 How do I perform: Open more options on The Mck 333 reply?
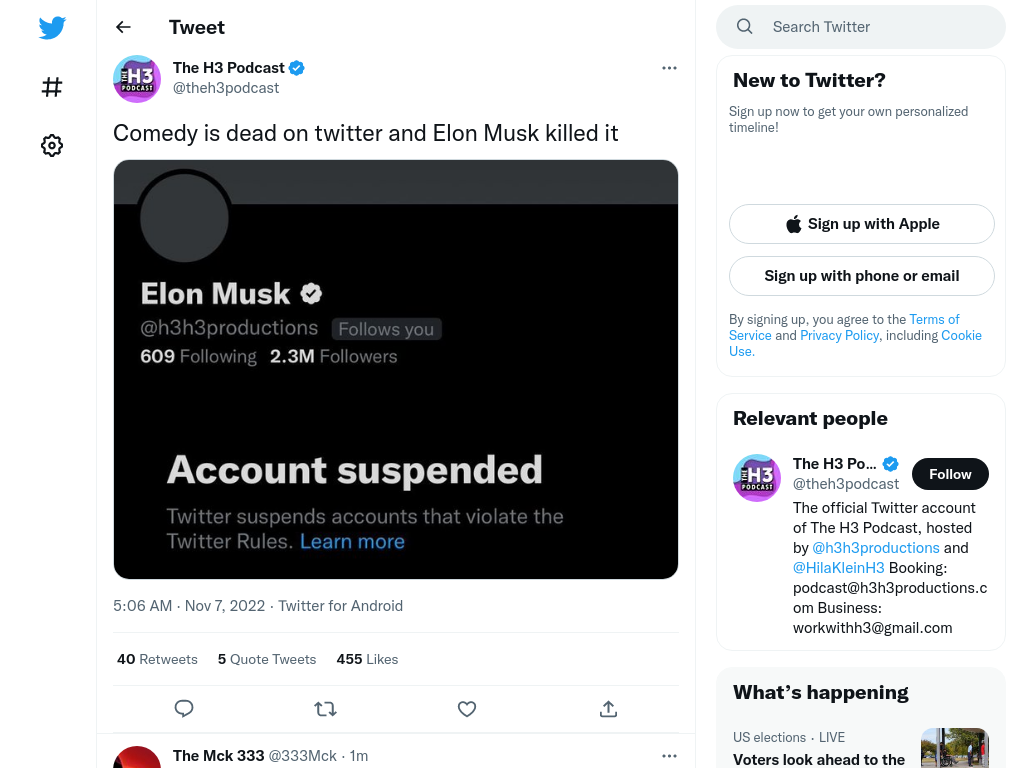(x=669, y=756)
